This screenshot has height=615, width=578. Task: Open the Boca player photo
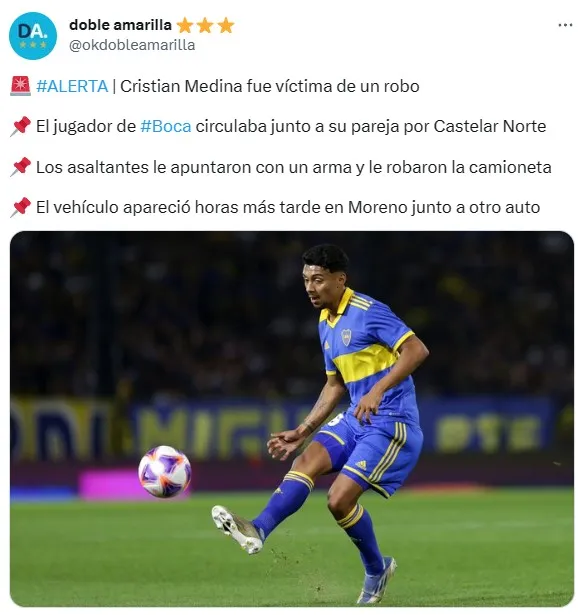292,418
